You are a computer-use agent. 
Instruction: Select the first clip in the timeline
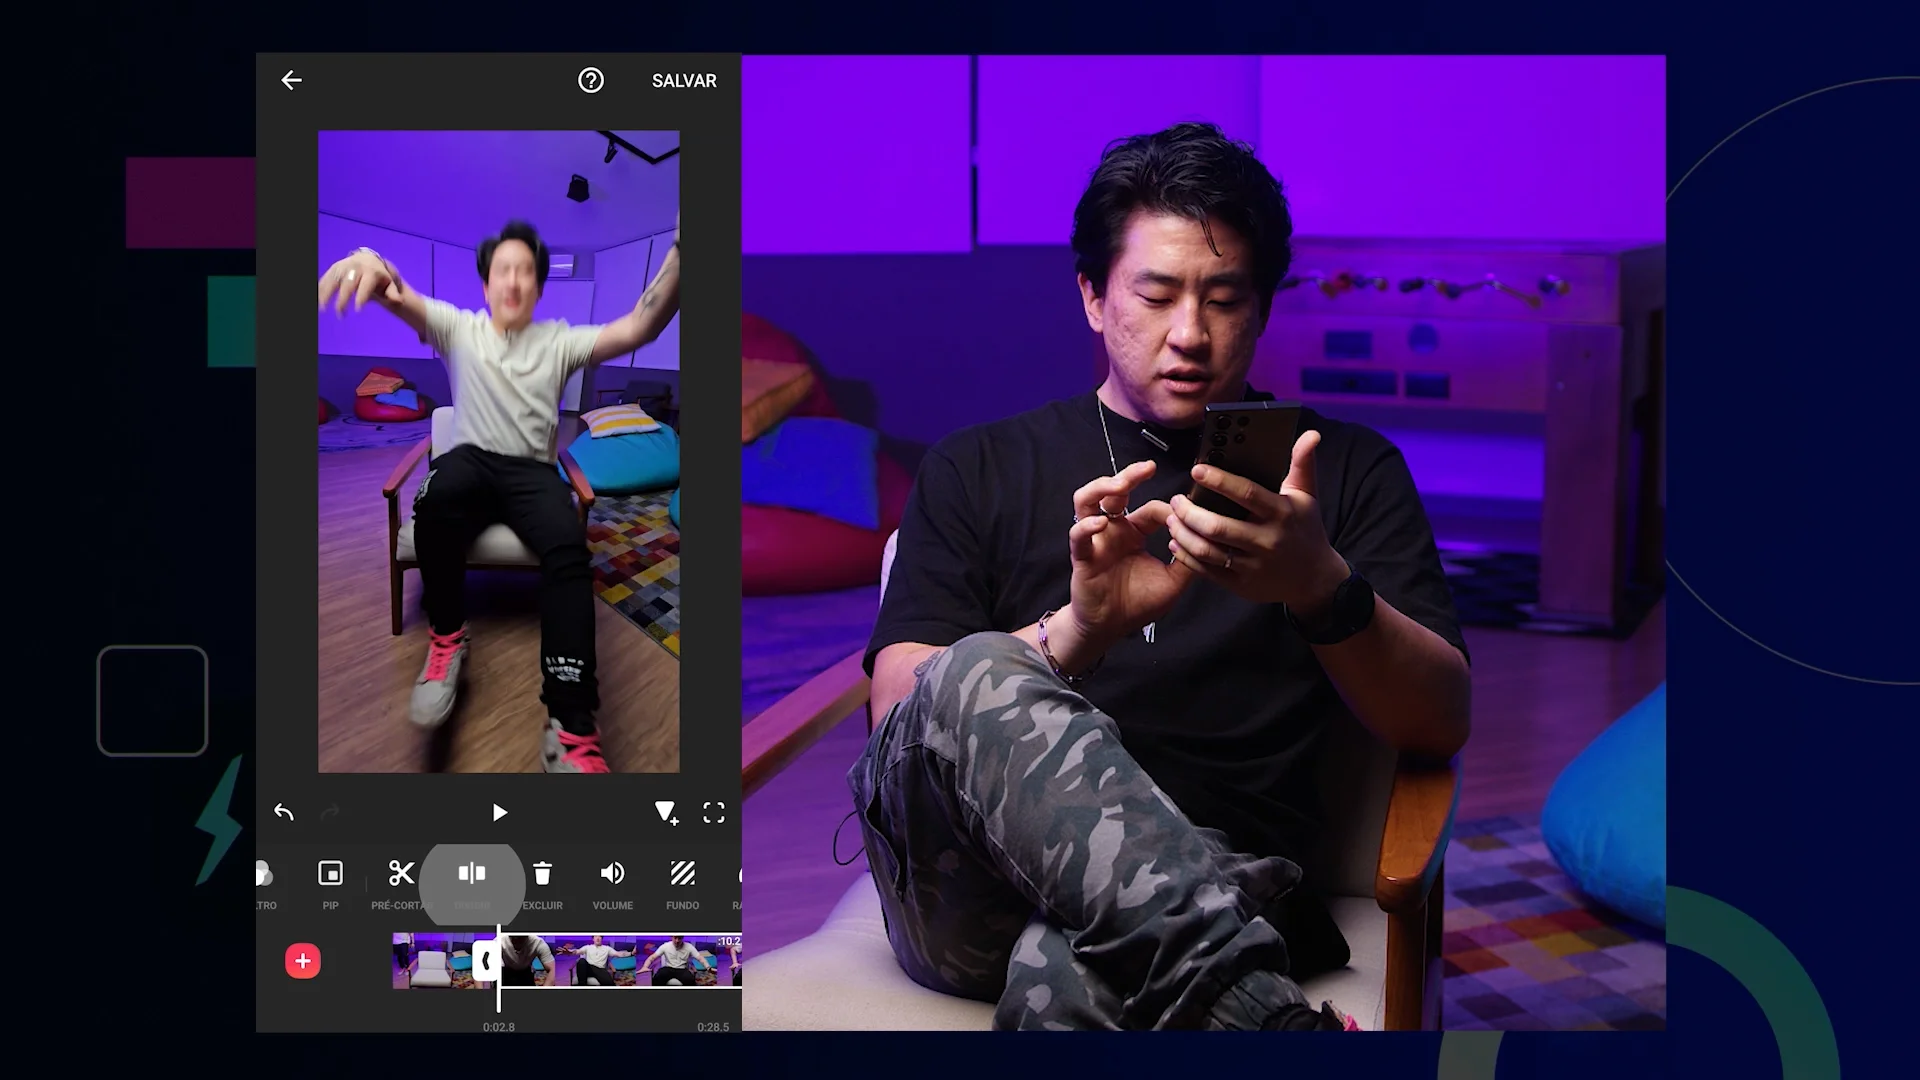tap(430, 961)
